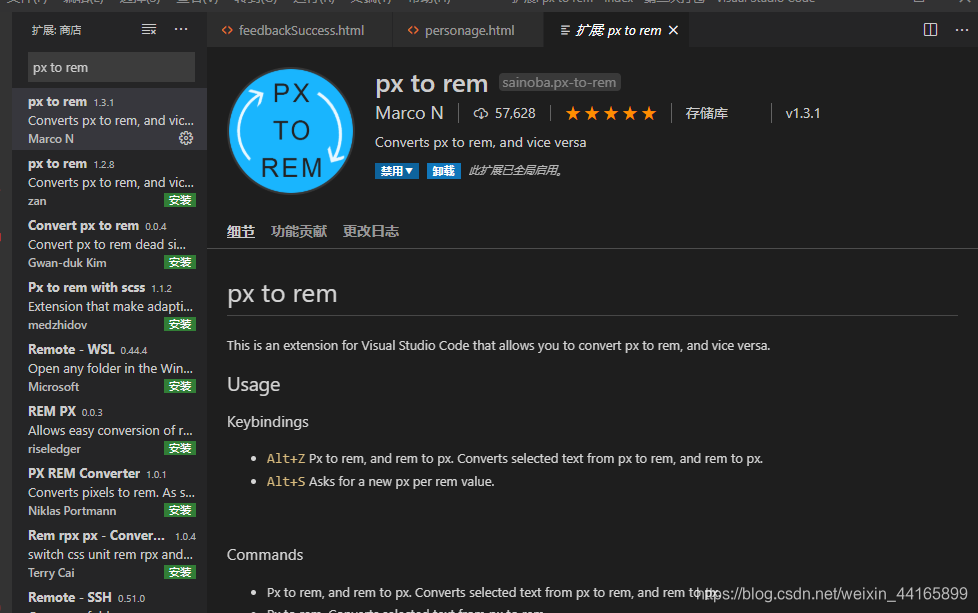Select PX REM Converter 1.0.1 entry
The width and height of the screenshot is (978, 613).
(x=110, y=491)
